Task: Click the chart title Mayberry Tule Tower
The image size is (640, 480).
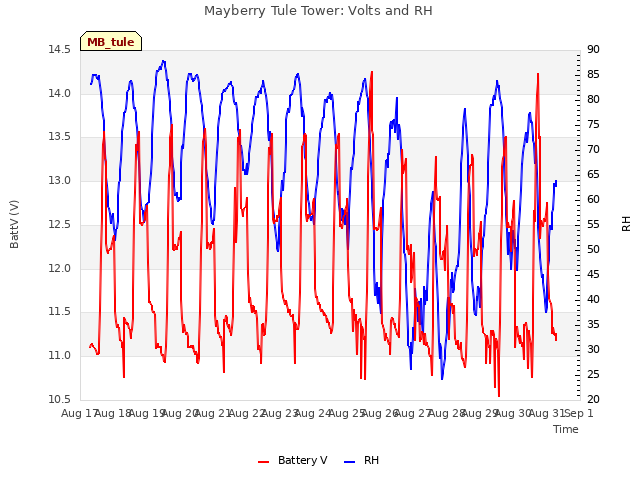Action: (318, 11)
